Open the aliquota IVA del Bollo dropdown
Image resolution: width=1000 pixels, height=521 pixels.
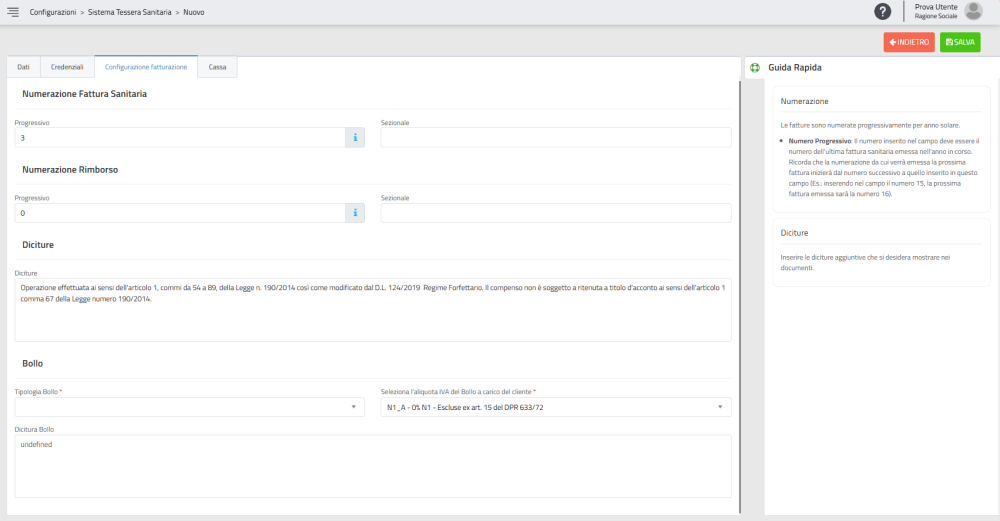tap(555, 407)
